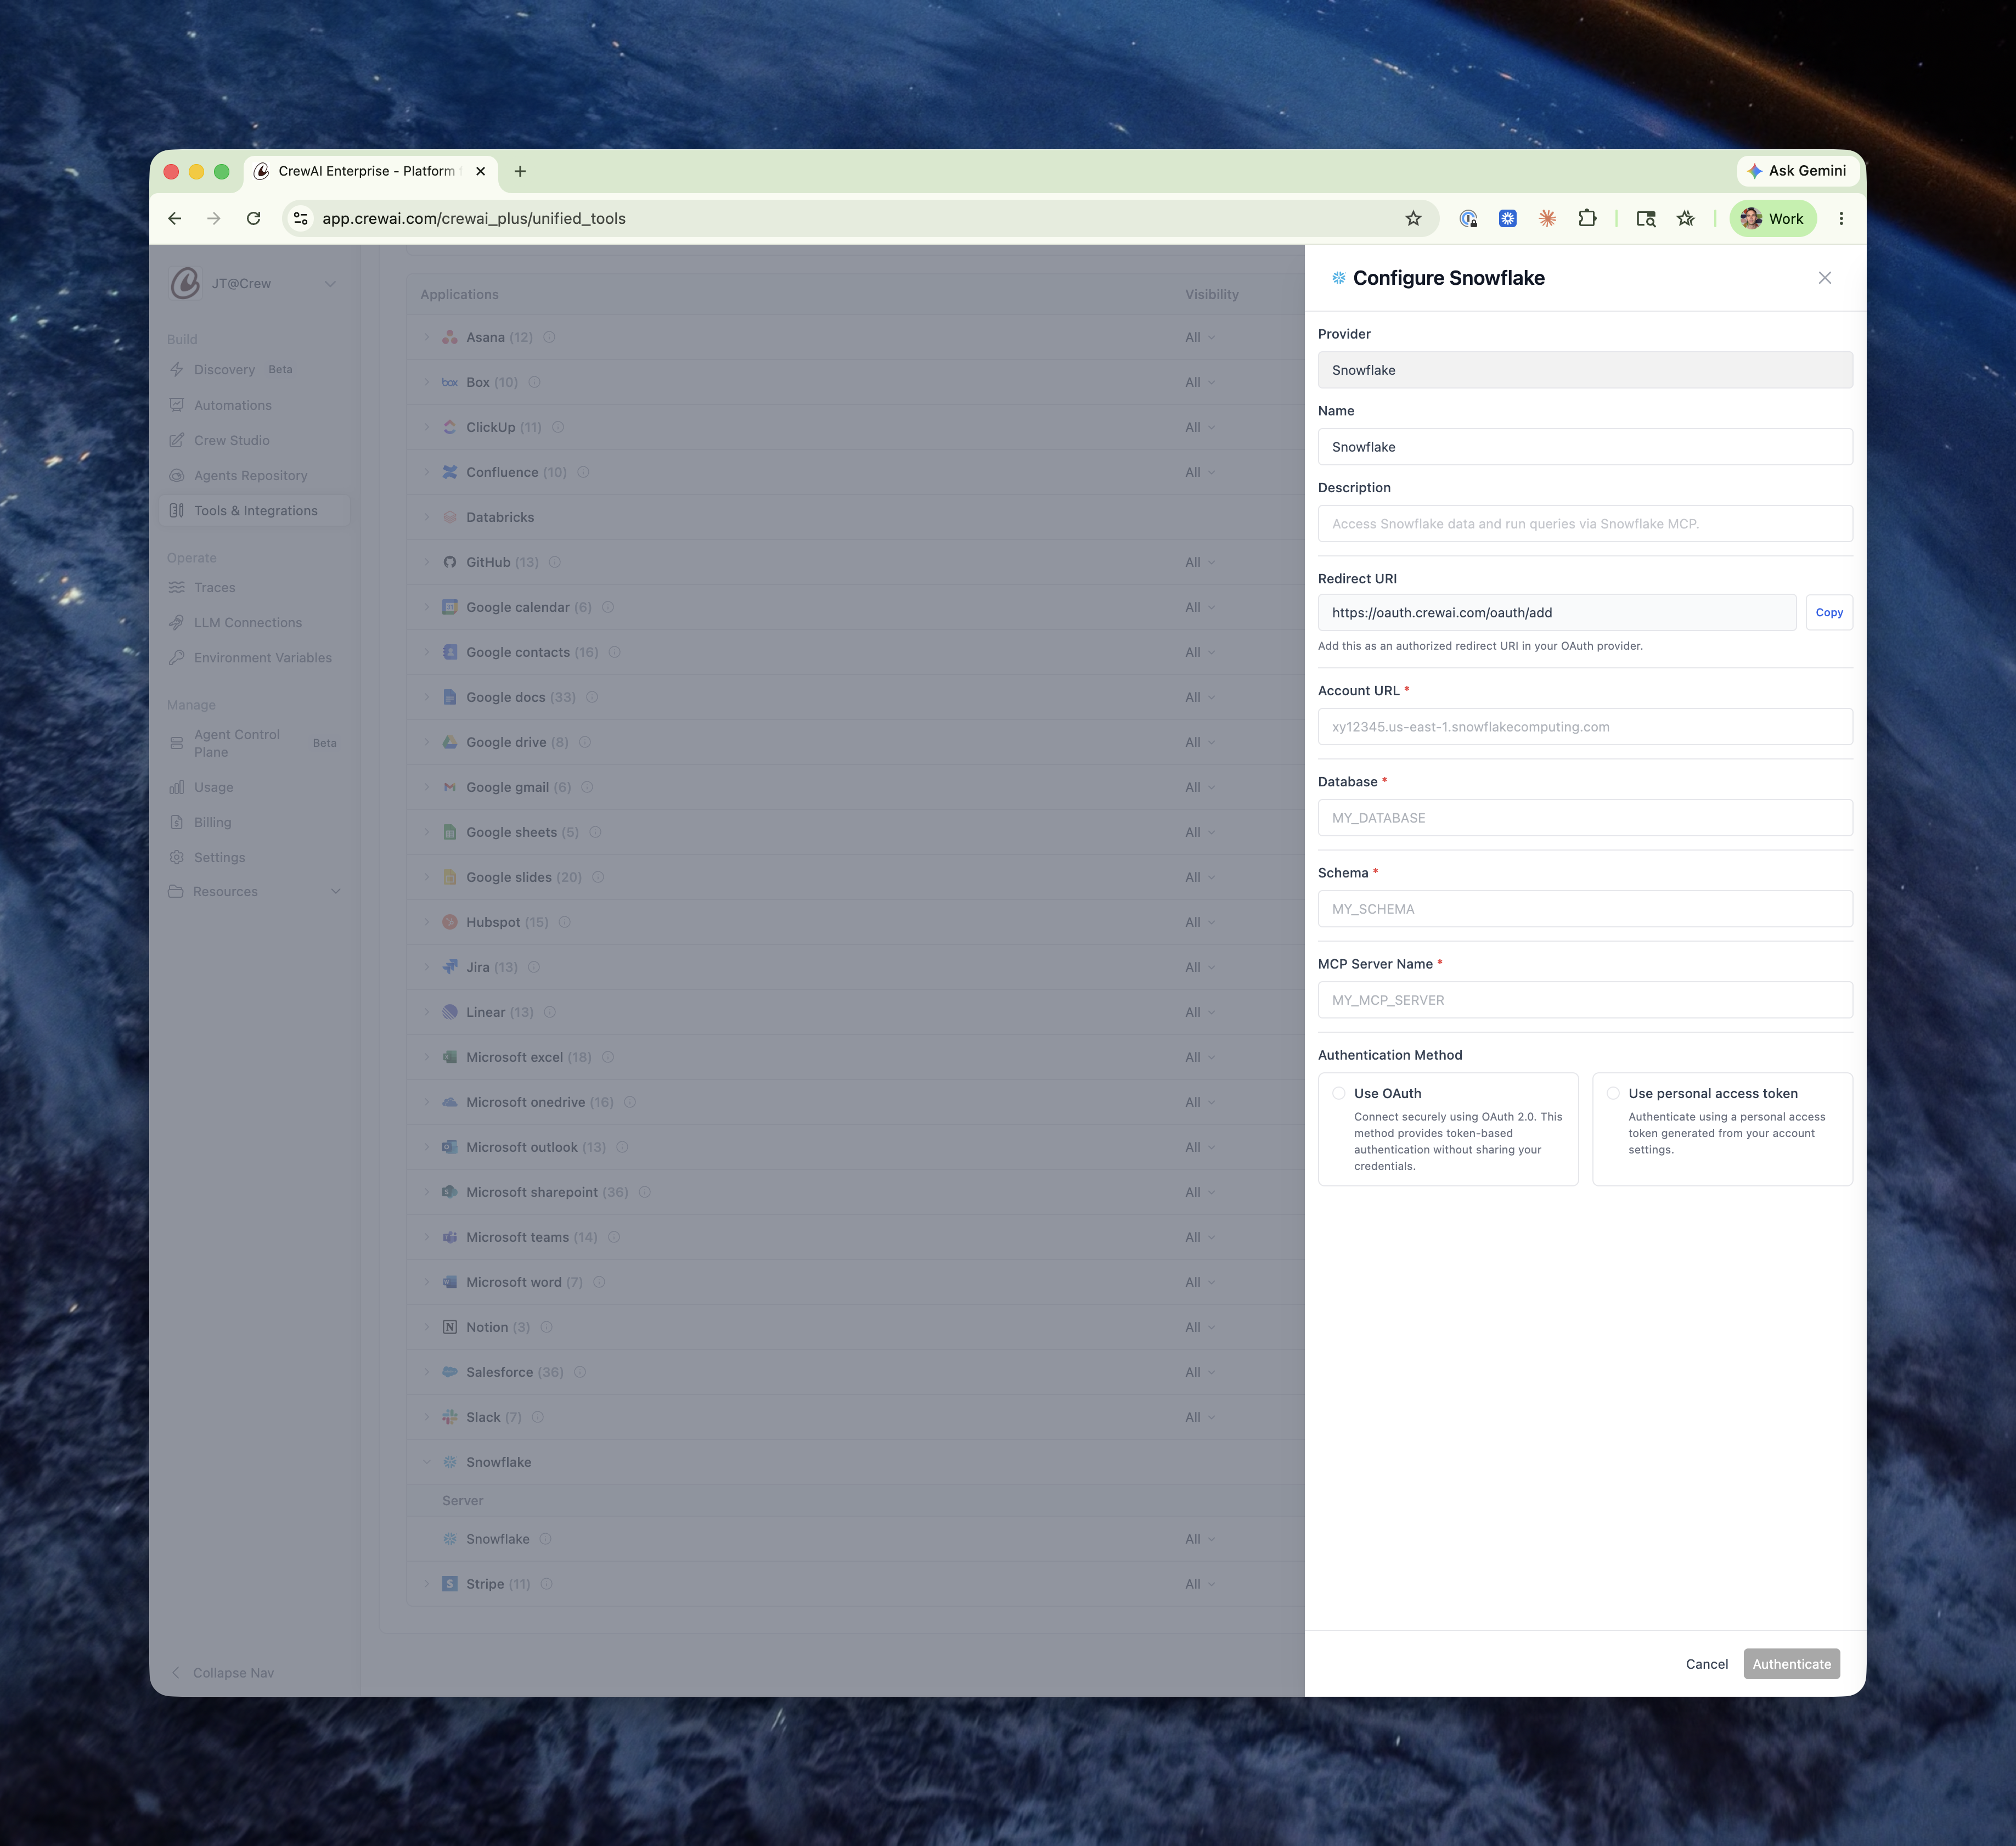Screen dimensions: 2016x1846
Task: Click the info icon beside Snowflake server
Action: (x=546, y=1539)
